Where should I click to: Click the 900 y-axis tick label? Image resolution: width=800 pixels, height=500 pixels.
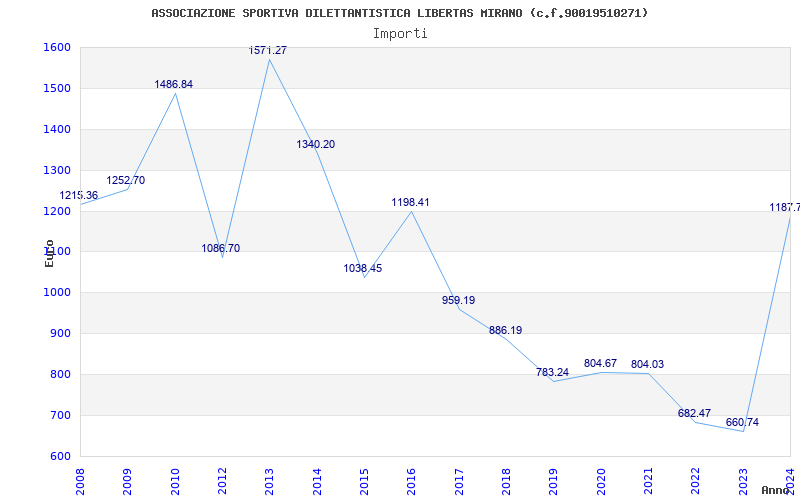pyautogui.click(x=60, y=333)
